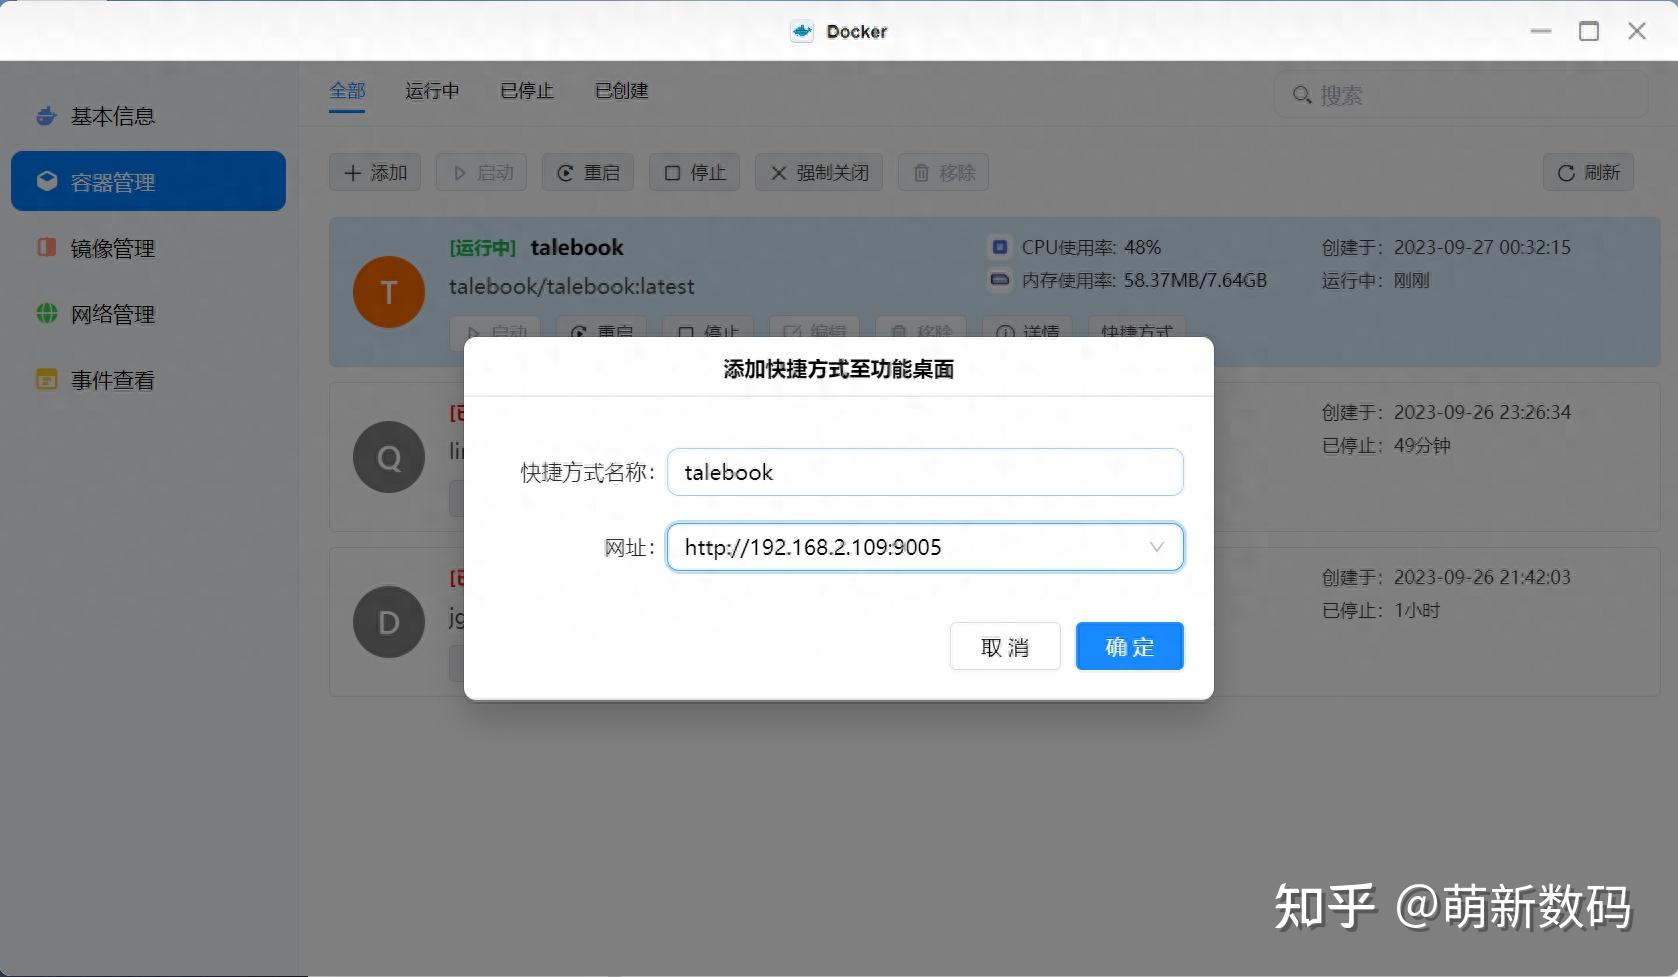Viewport: 1678px width, 977px height.
Task: Switch to the 运行中 tab
Action: pos(431,91)
